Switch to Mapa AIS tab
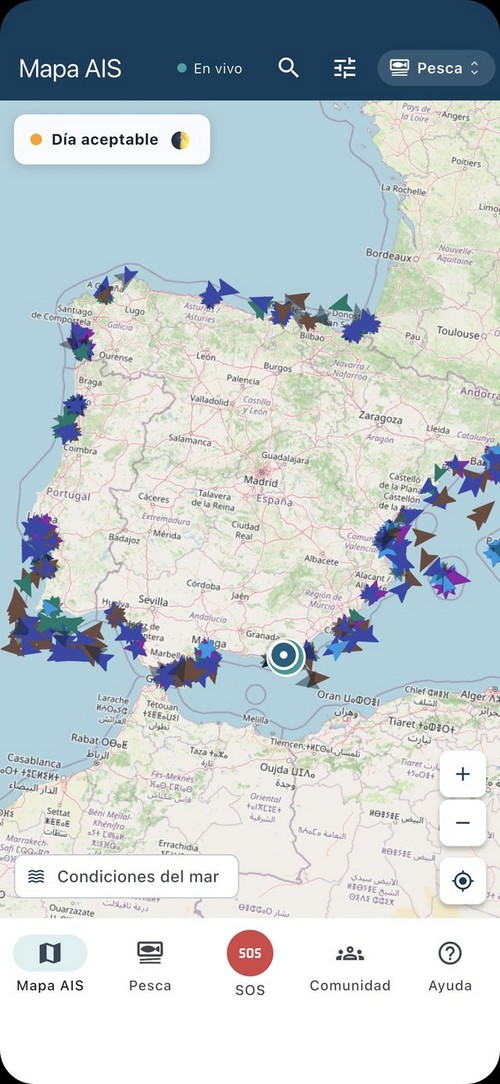 (50, 964)
